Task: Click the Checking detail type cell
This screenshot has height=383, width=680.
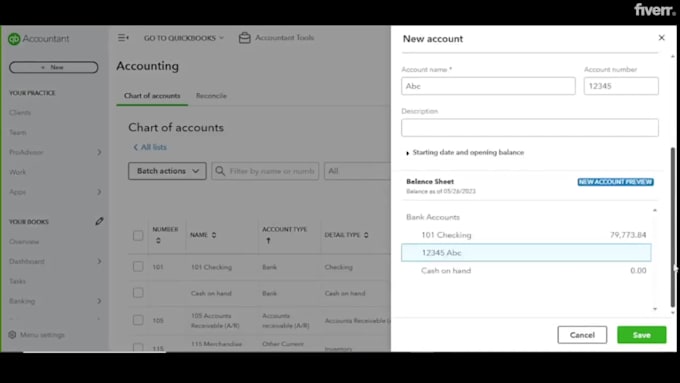Action: (x=338, y=267)
